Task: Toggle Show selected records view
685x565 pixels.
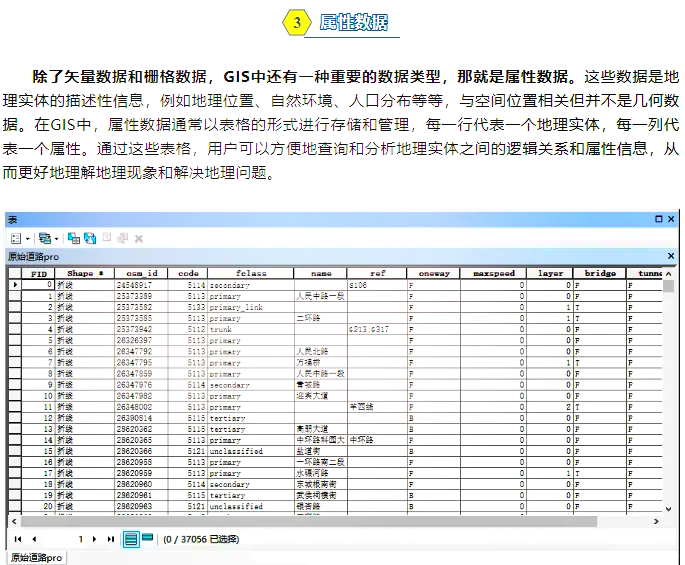Action: coord(148,537)
